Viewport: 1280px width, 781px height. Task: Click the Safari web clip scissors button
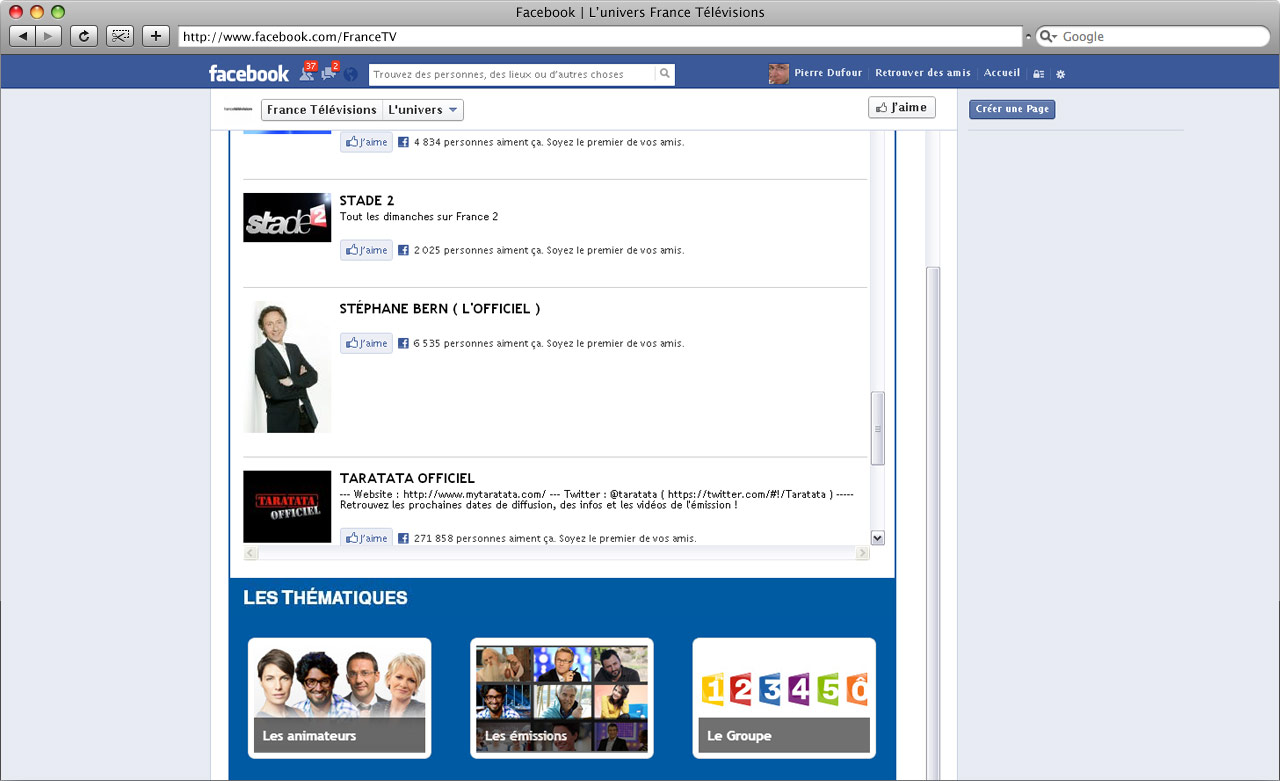(x=120, y=36)
